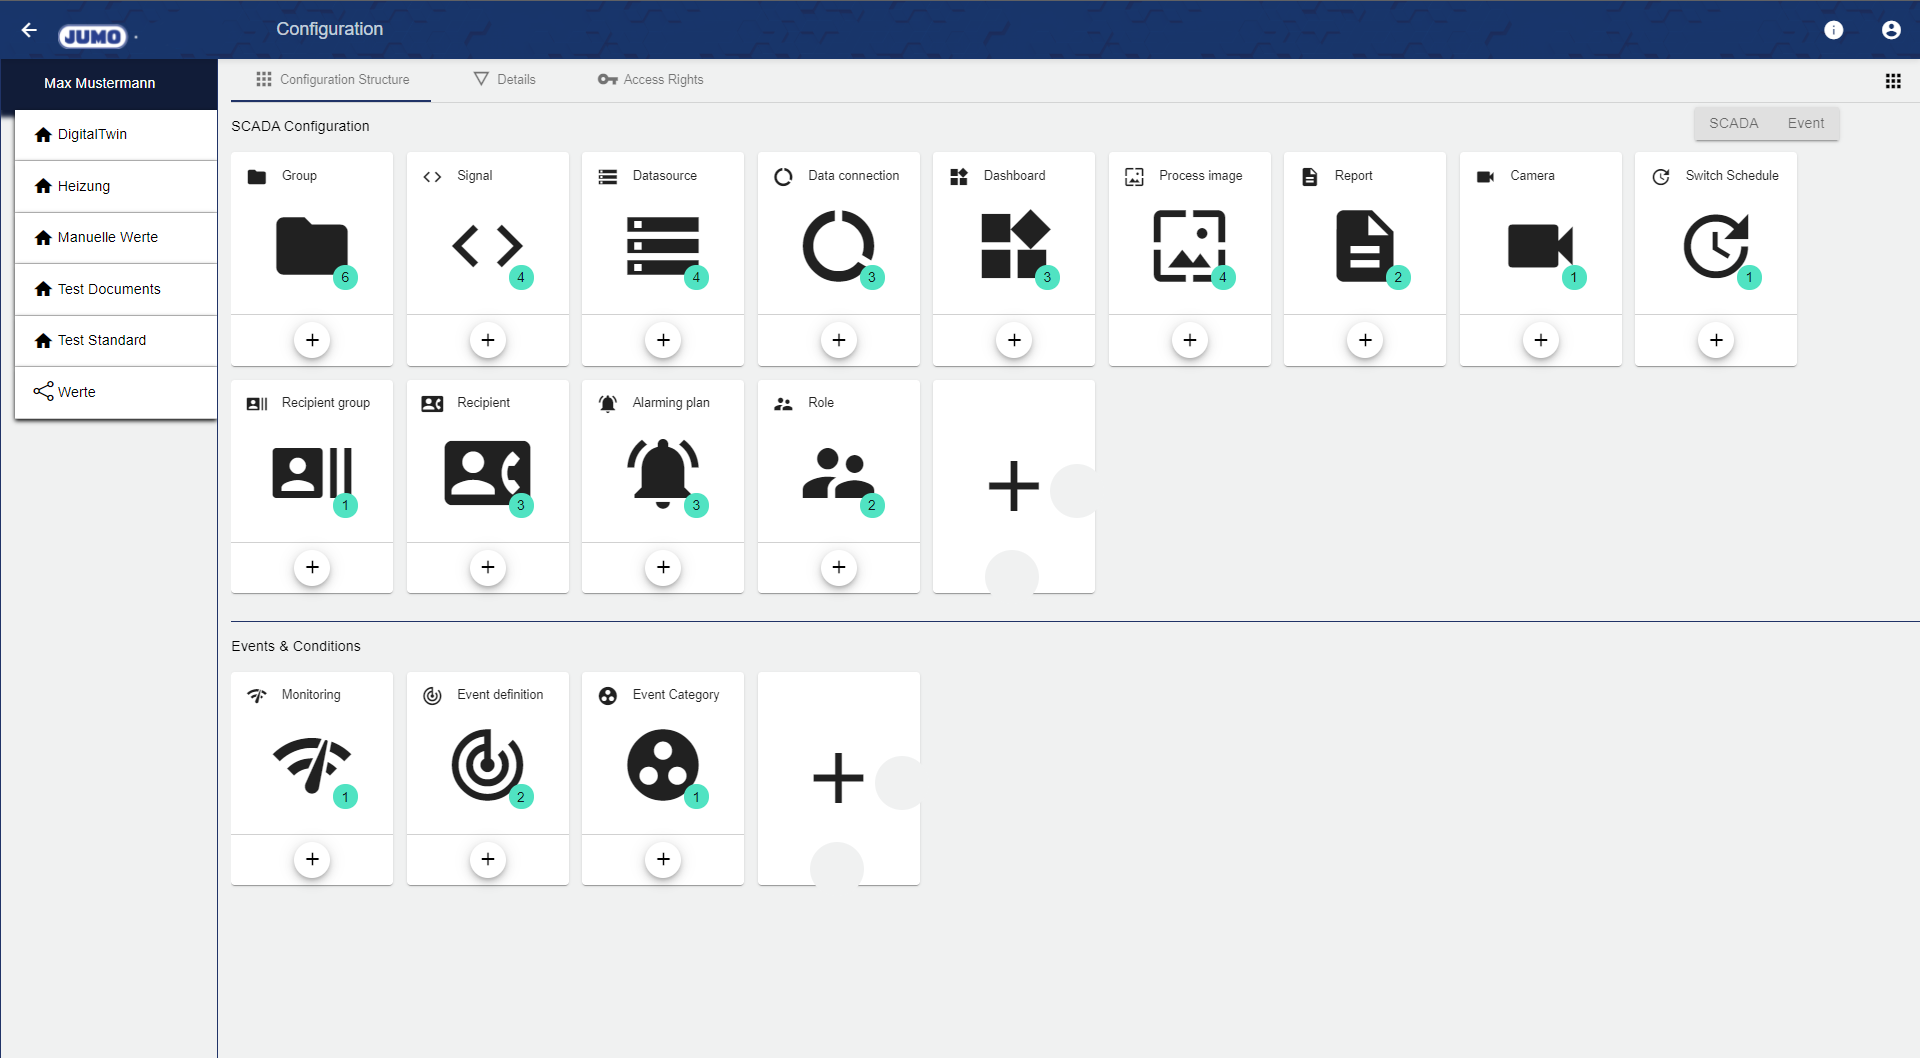1920x1058 pixels.
Task: Select Werte in the sidebar
Action: tap(77, 392)
